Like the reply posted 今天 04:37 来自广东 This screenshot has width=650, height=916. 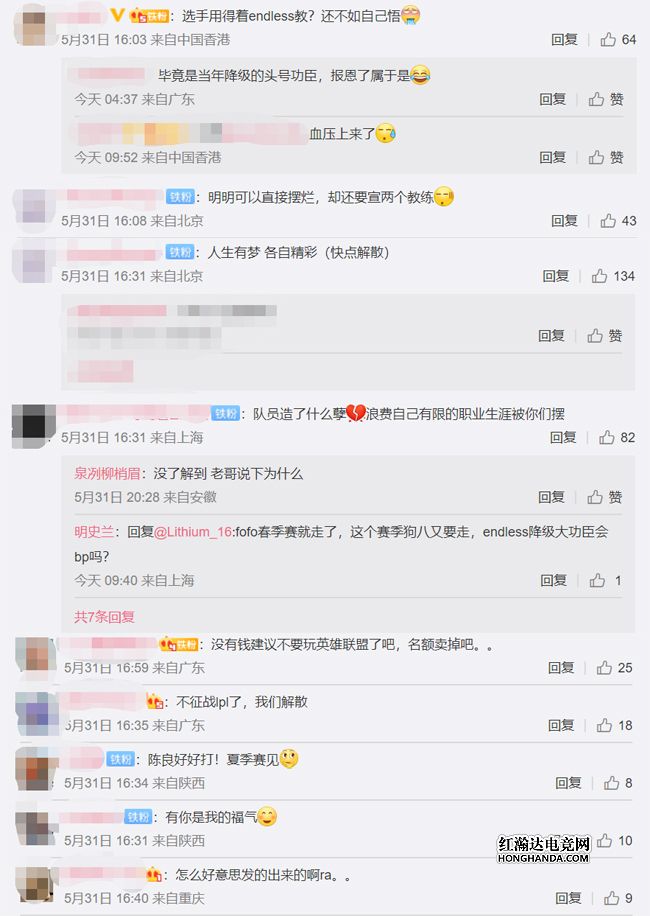(606, 99)
